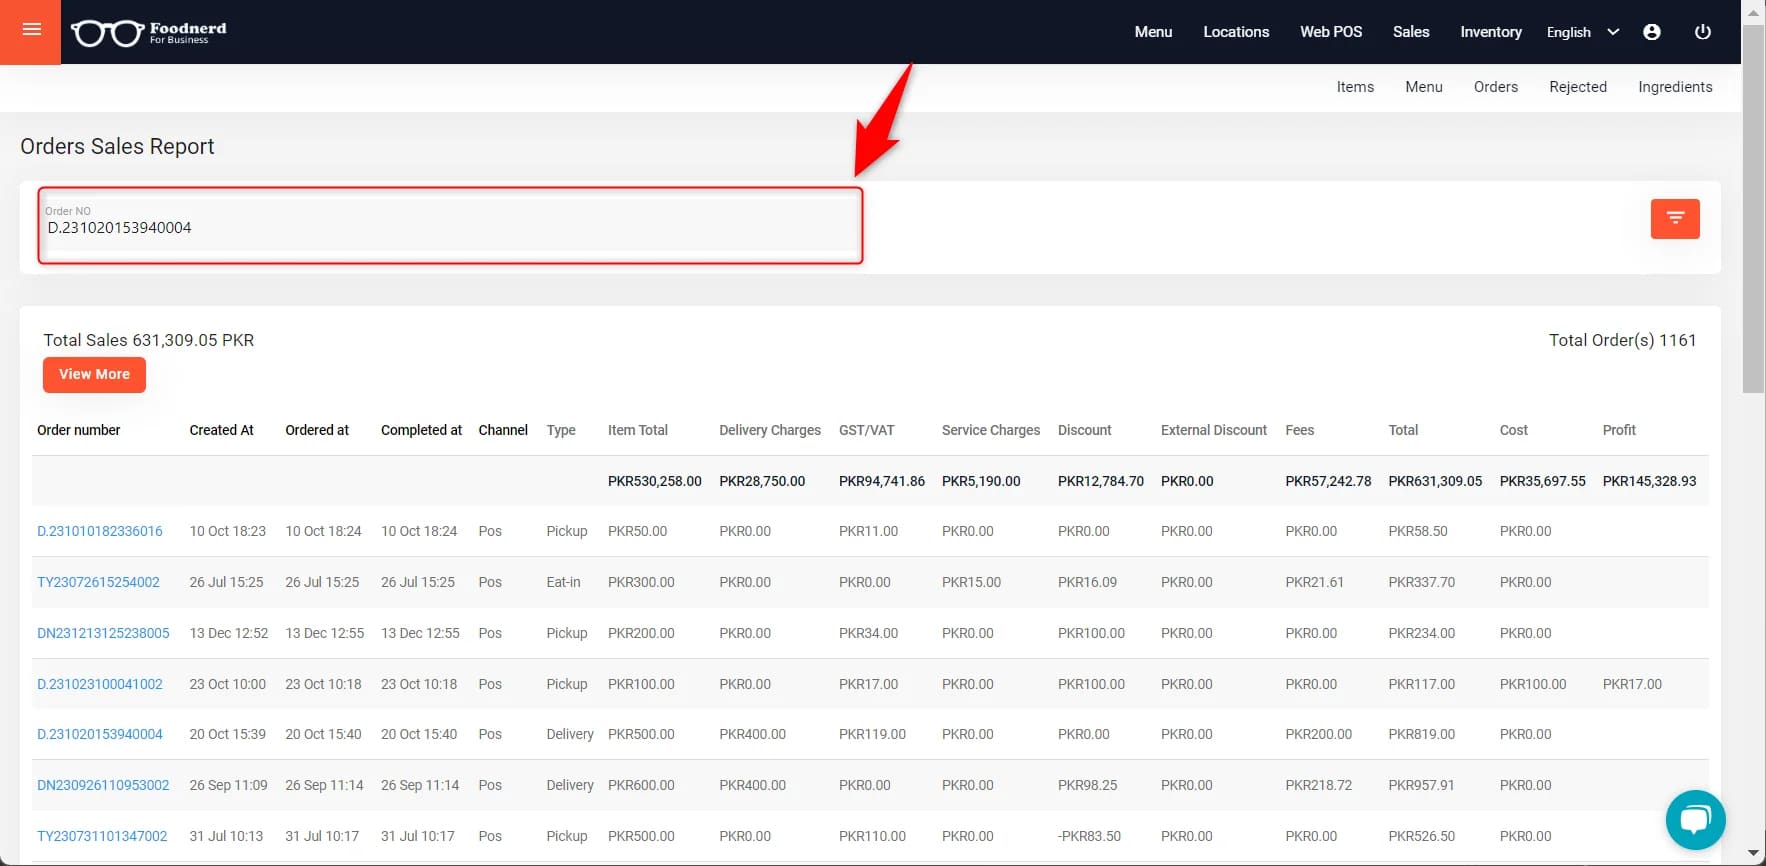Screen dimensions: 1766x866
Task: Click the Item Total column header
Action: click(x=637, y=430)
